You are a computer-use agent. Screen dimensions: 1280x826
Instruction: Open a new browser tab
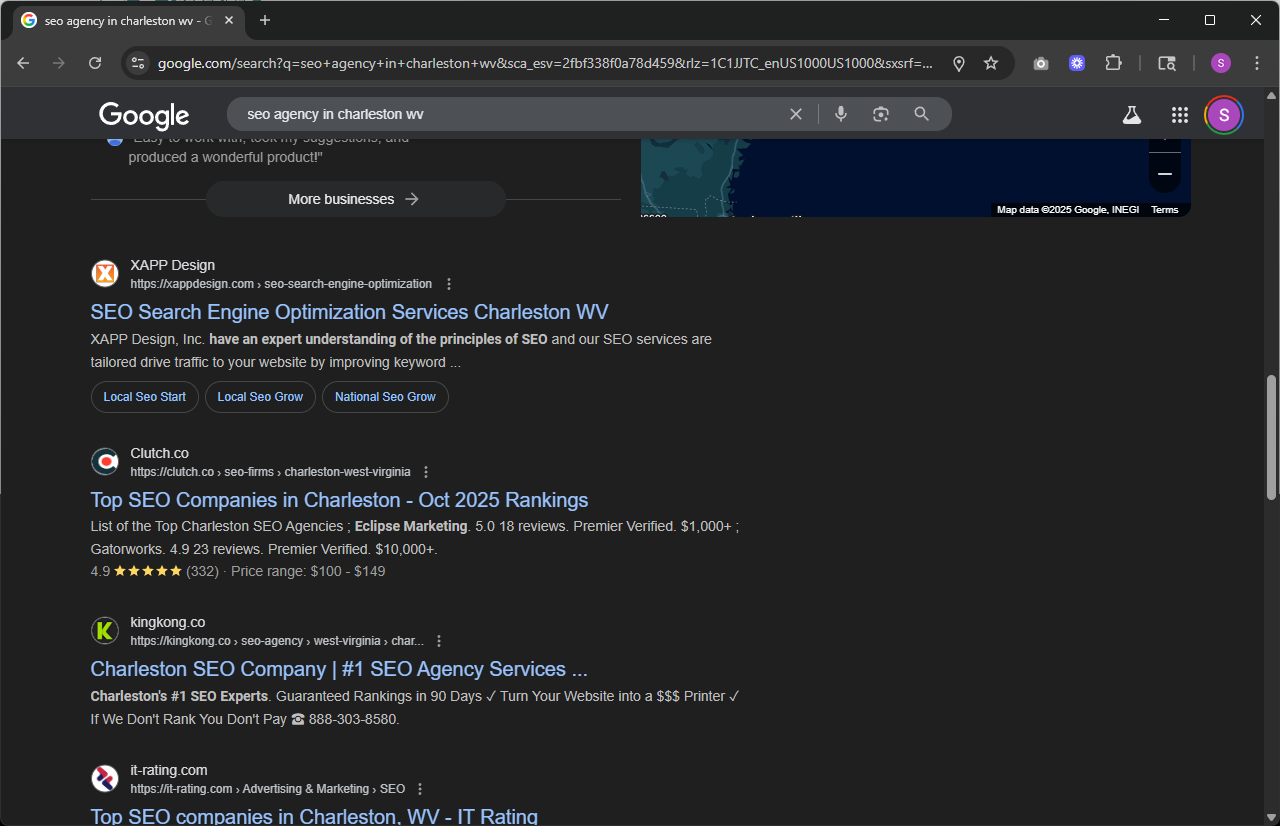click(x=265, y=20)
